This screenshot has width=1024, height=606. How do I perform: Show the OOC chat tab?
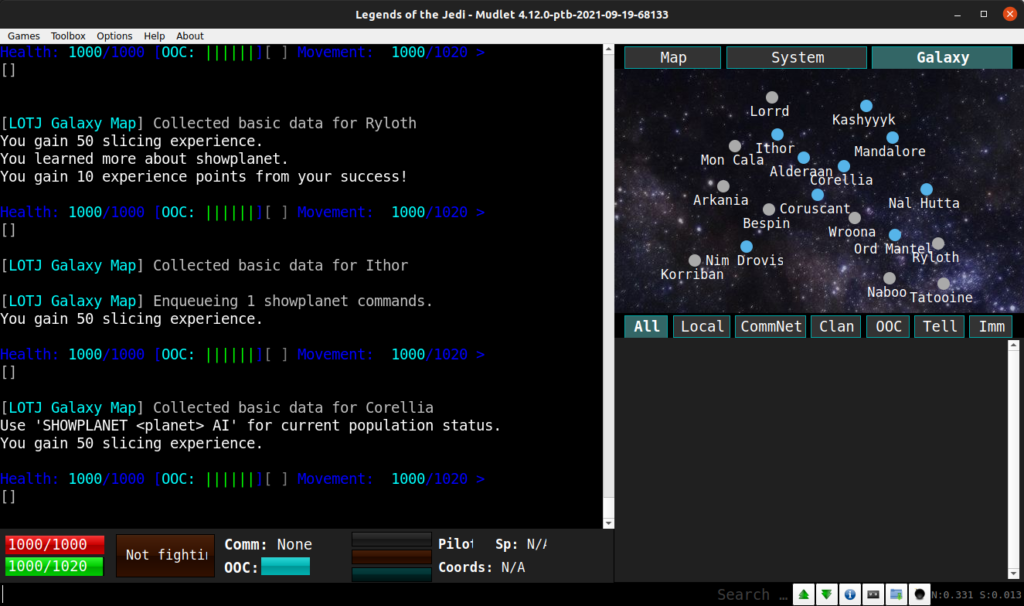[888, 327]
